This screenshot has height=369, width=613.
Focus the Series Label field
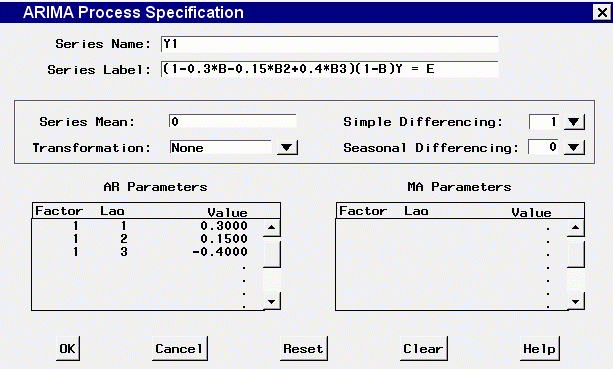pyautogui.click(x=330, y=69)
